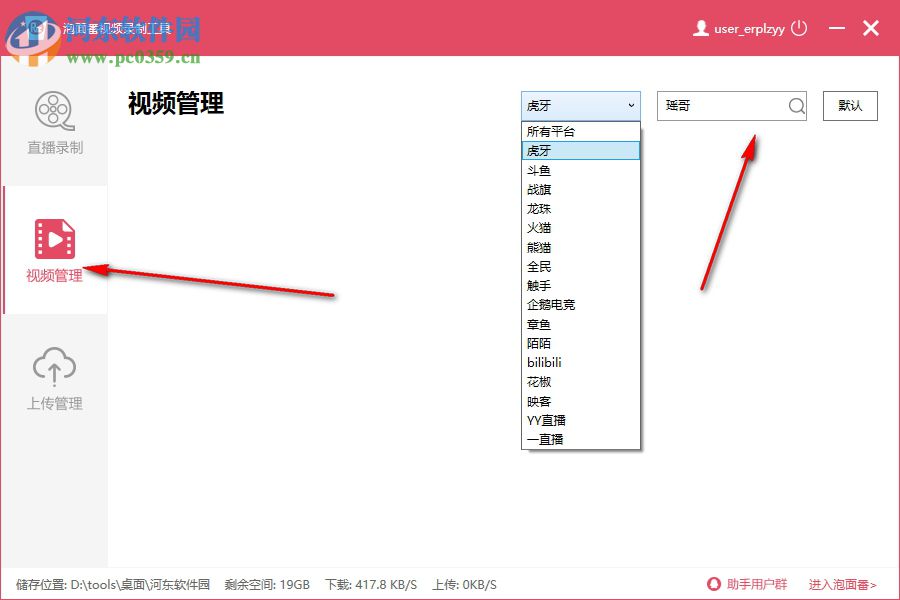900x600 pixels.
Task: Select 斗鱼 from the platform list
Action: [540, 169]
